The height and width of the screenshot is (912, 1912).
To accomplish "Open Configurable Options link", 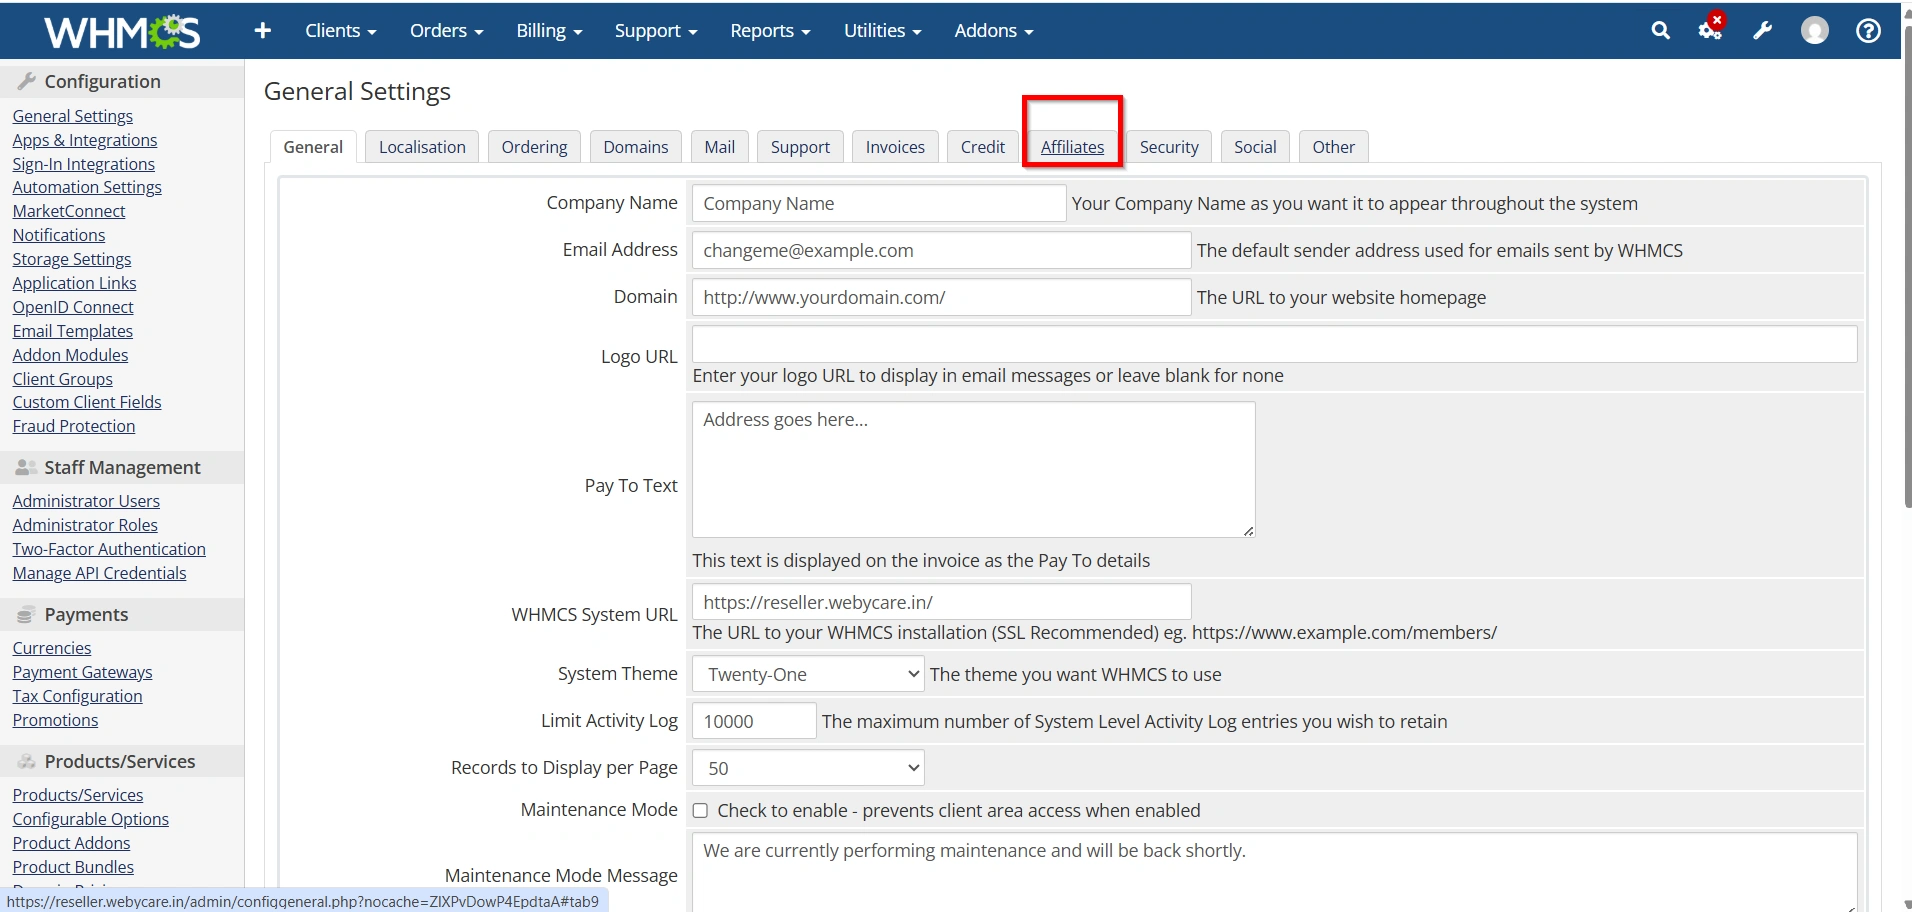I will [x=91, y=819].
